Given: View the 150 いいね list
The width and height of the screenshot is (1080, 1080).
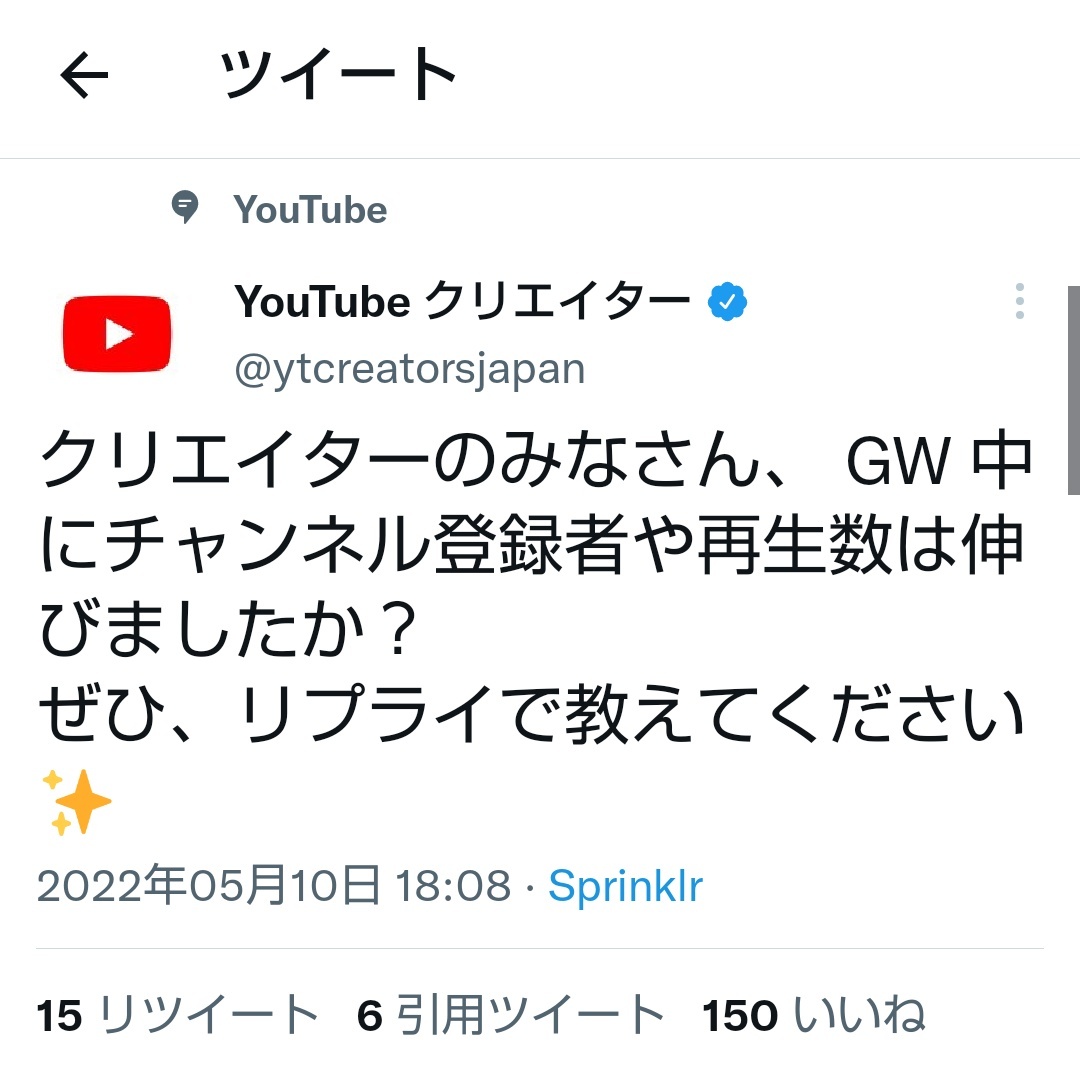Looking at the screenshot, I should tap(813, 1015).
